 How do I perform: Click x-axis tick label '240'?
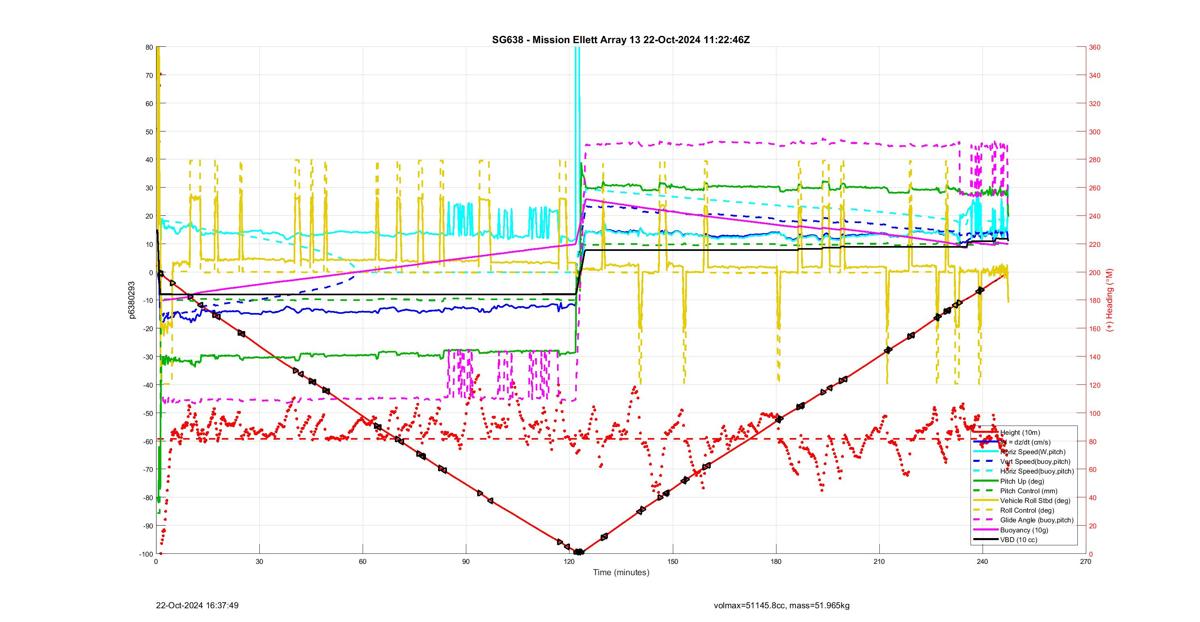click(x=982, y=561)
